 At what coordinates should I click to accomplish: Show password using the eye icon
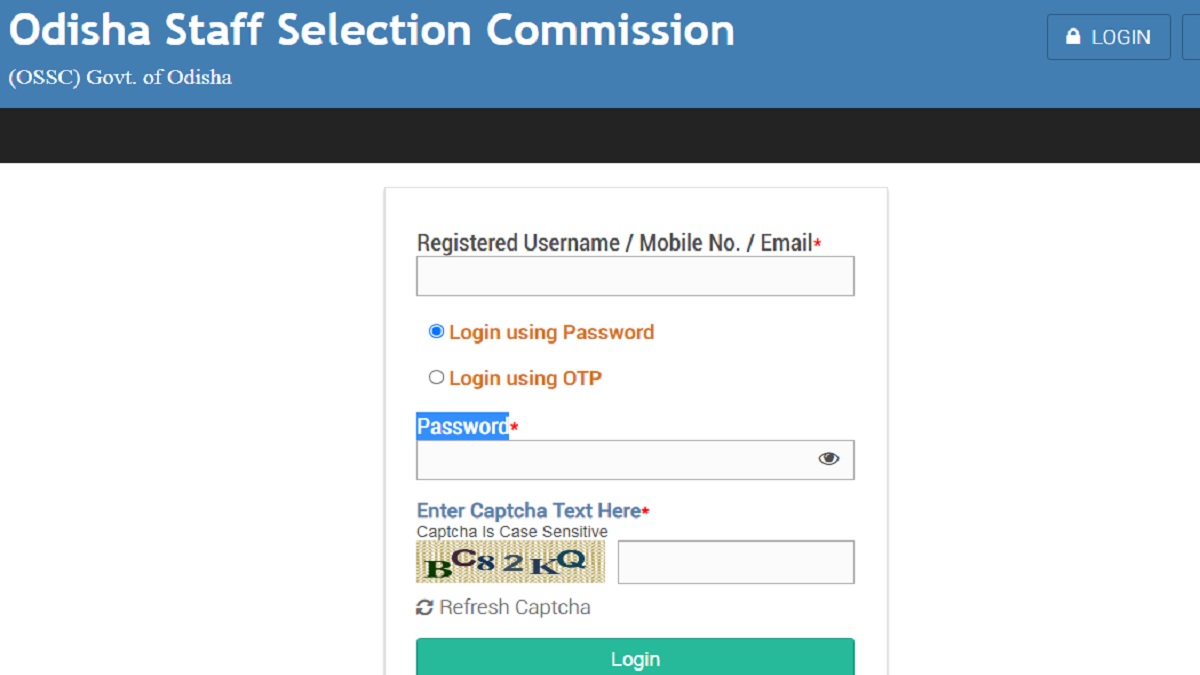coord(828,459)
